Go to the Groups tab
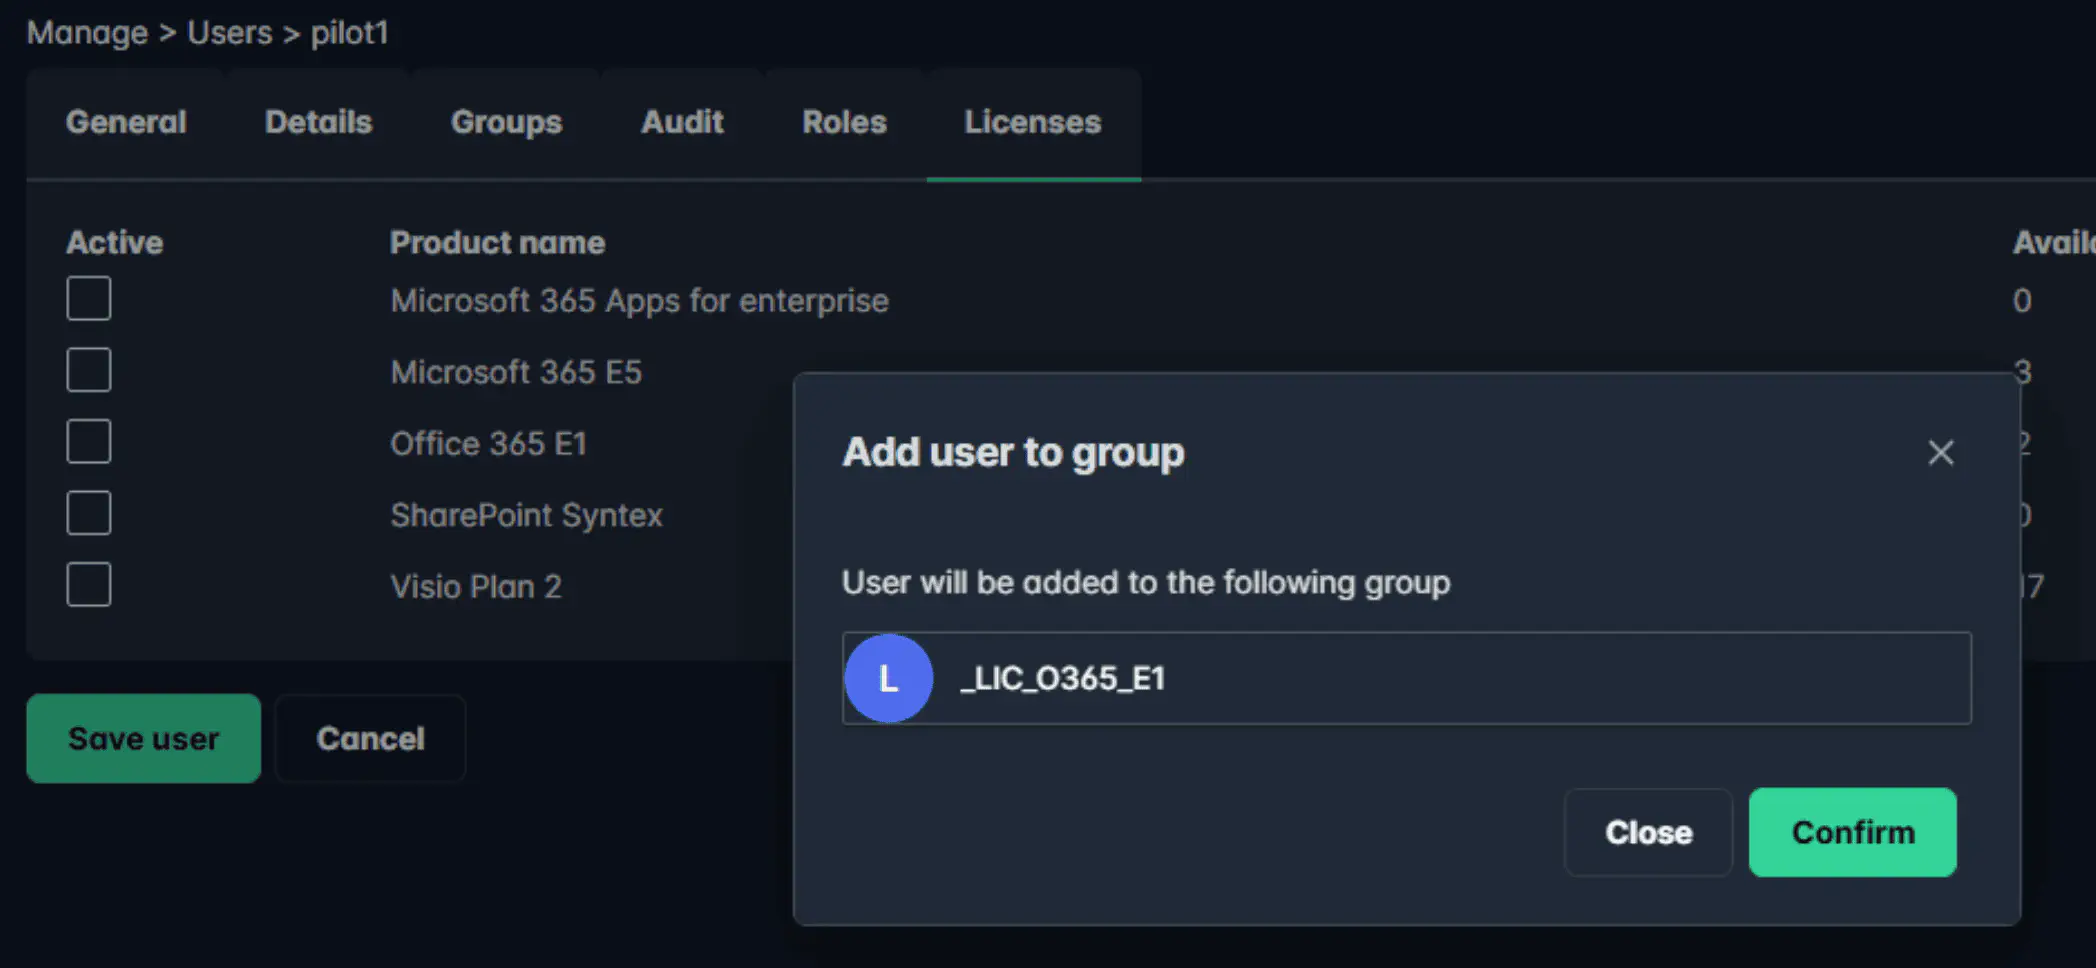 (x=506, y=122)
